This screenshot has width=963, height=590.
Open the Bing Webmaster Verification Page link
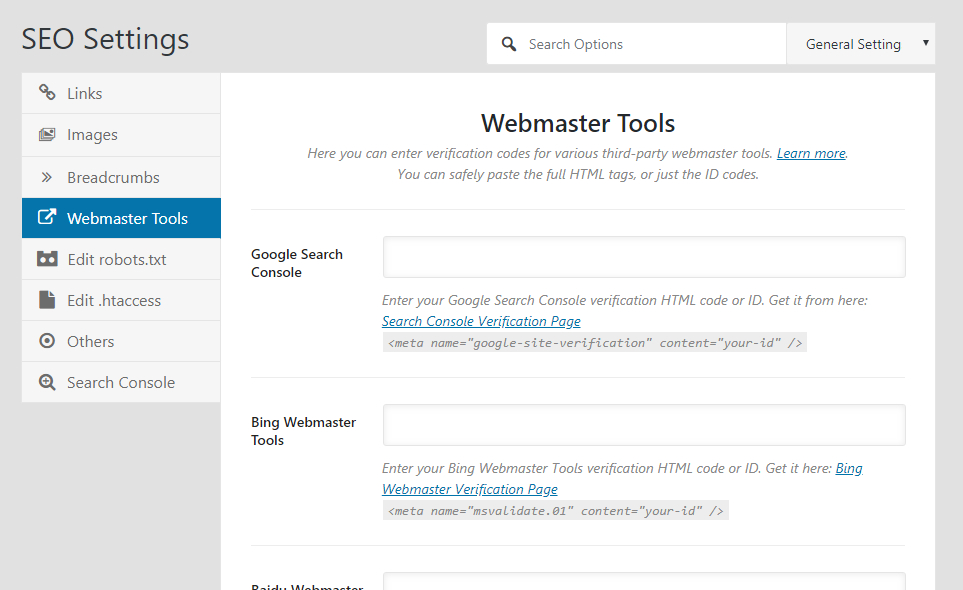[x=622, y=479]
